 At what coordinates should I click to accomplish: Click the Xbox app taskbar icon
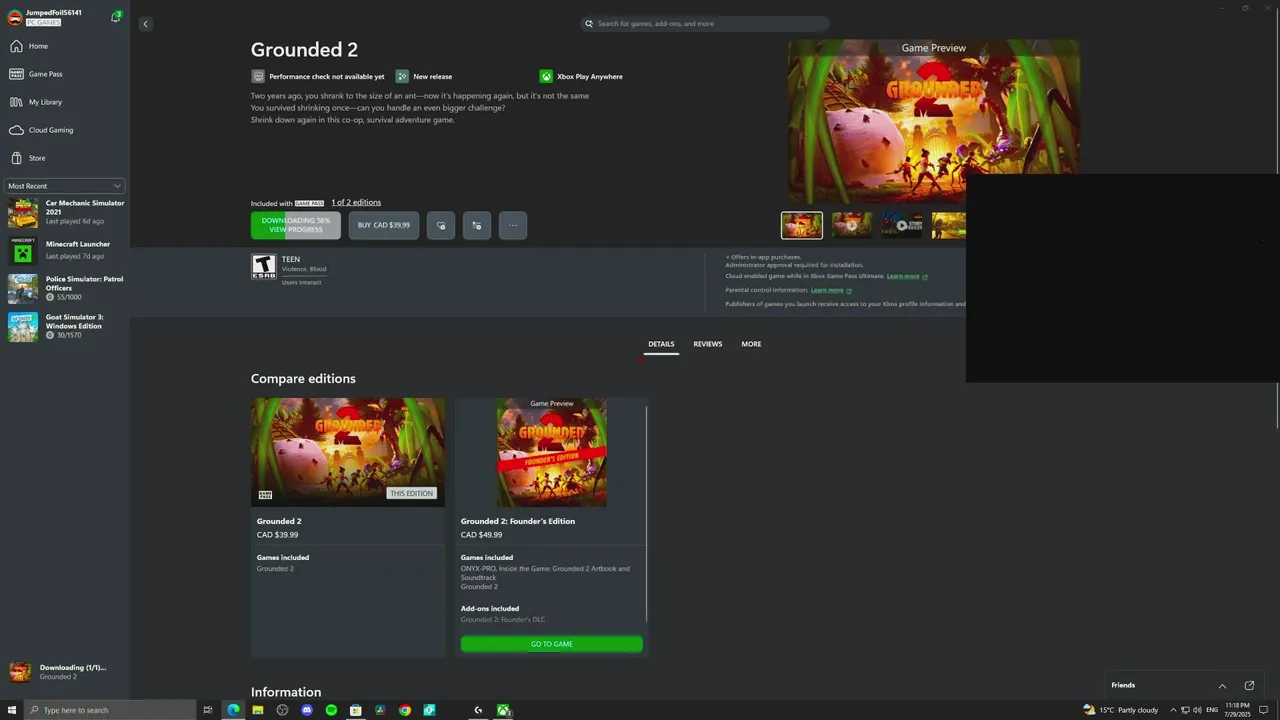503,710
